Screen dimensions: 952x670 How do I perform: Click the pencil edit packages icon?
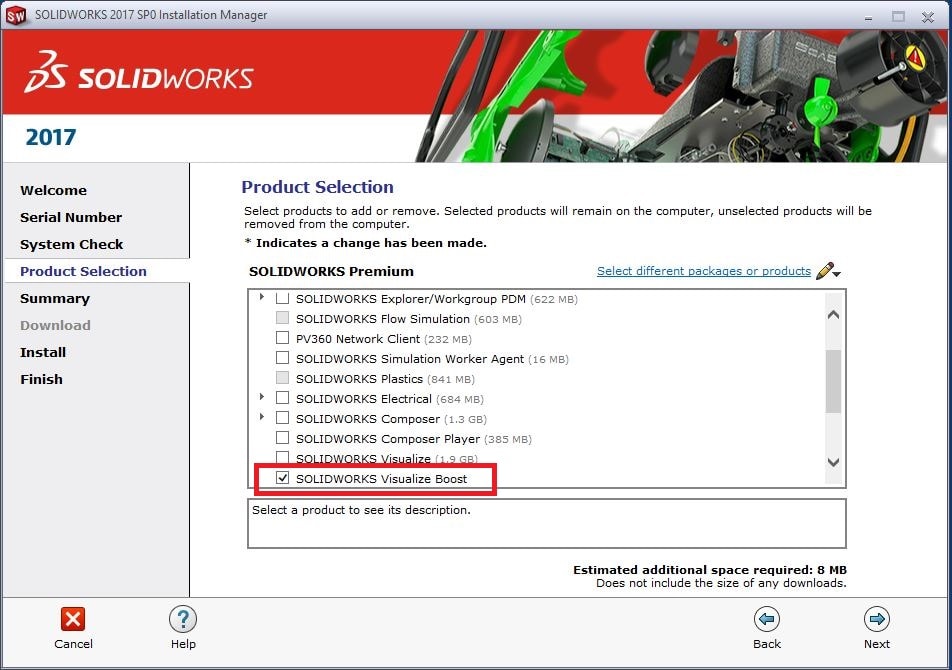825,270
